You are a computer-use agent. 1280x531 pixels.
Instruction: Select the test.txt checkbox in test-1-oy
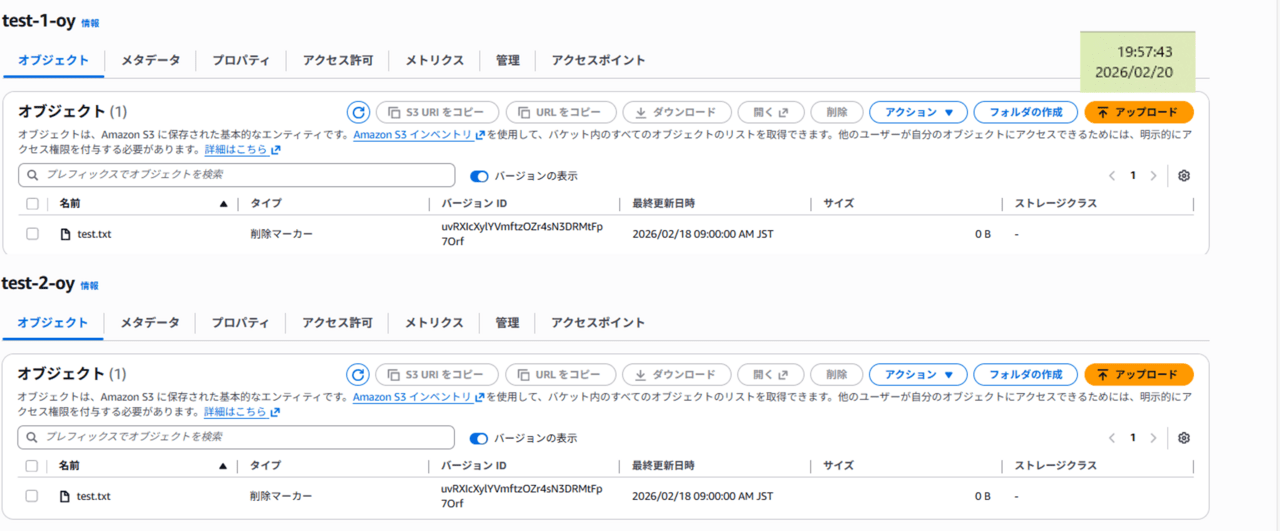click(32, 234)
